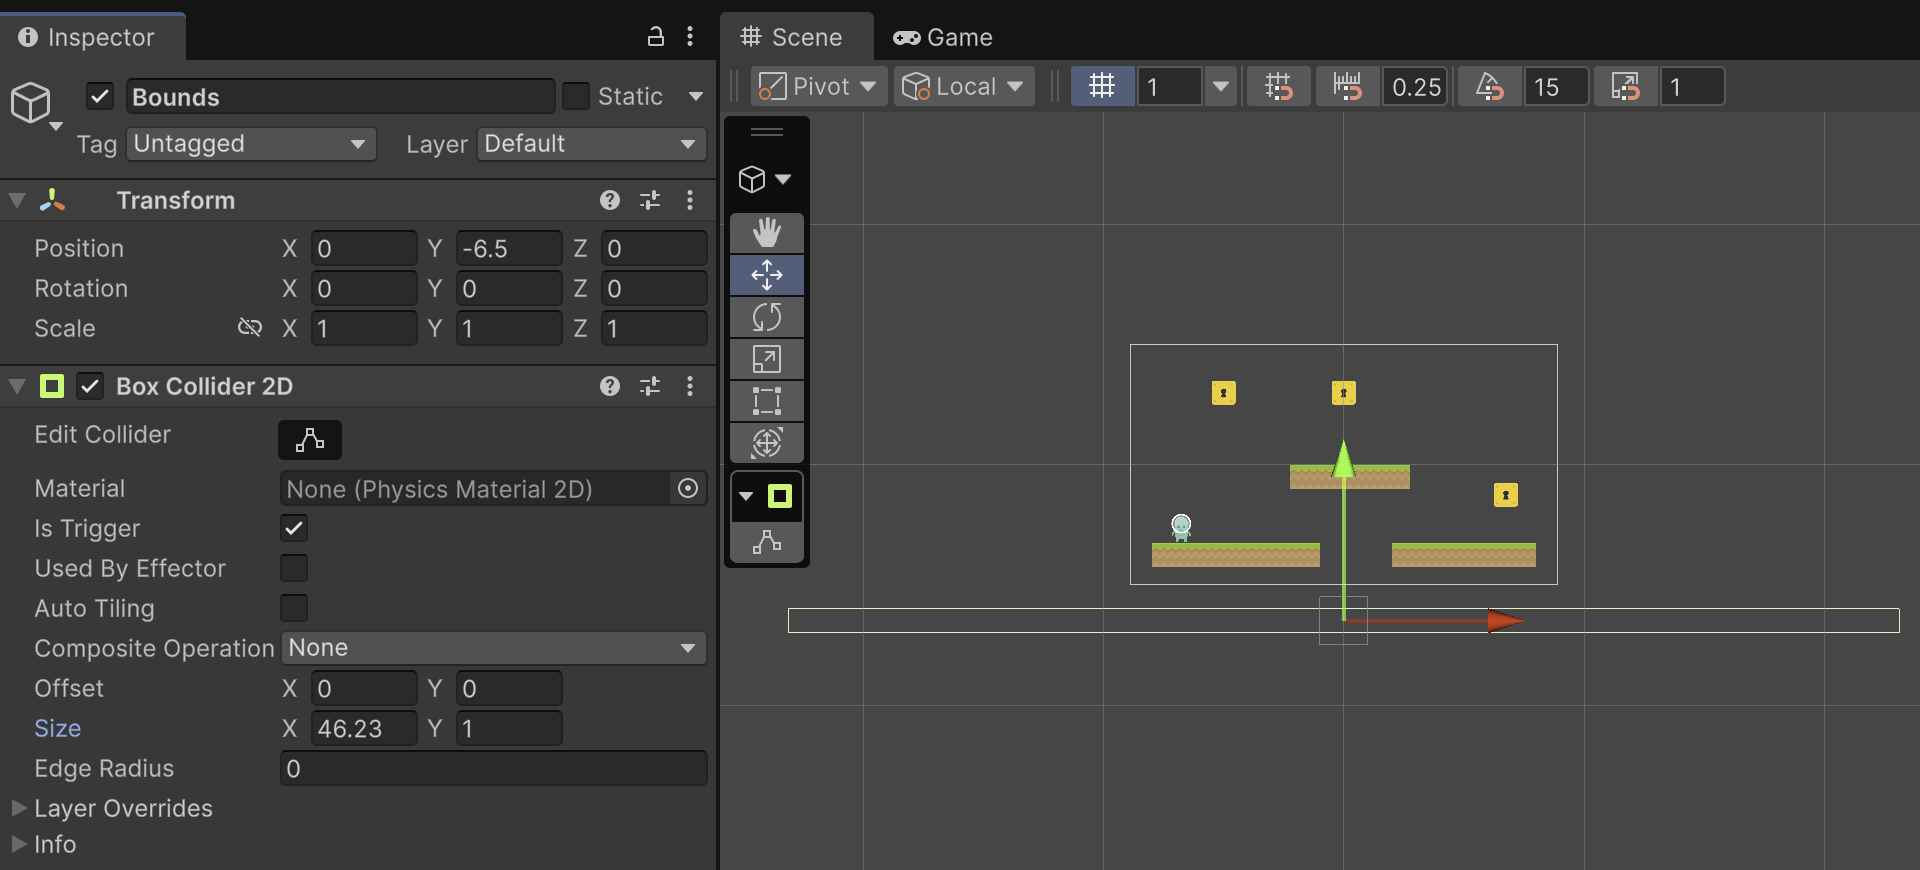Click the Size X input field

click(364, 728)
